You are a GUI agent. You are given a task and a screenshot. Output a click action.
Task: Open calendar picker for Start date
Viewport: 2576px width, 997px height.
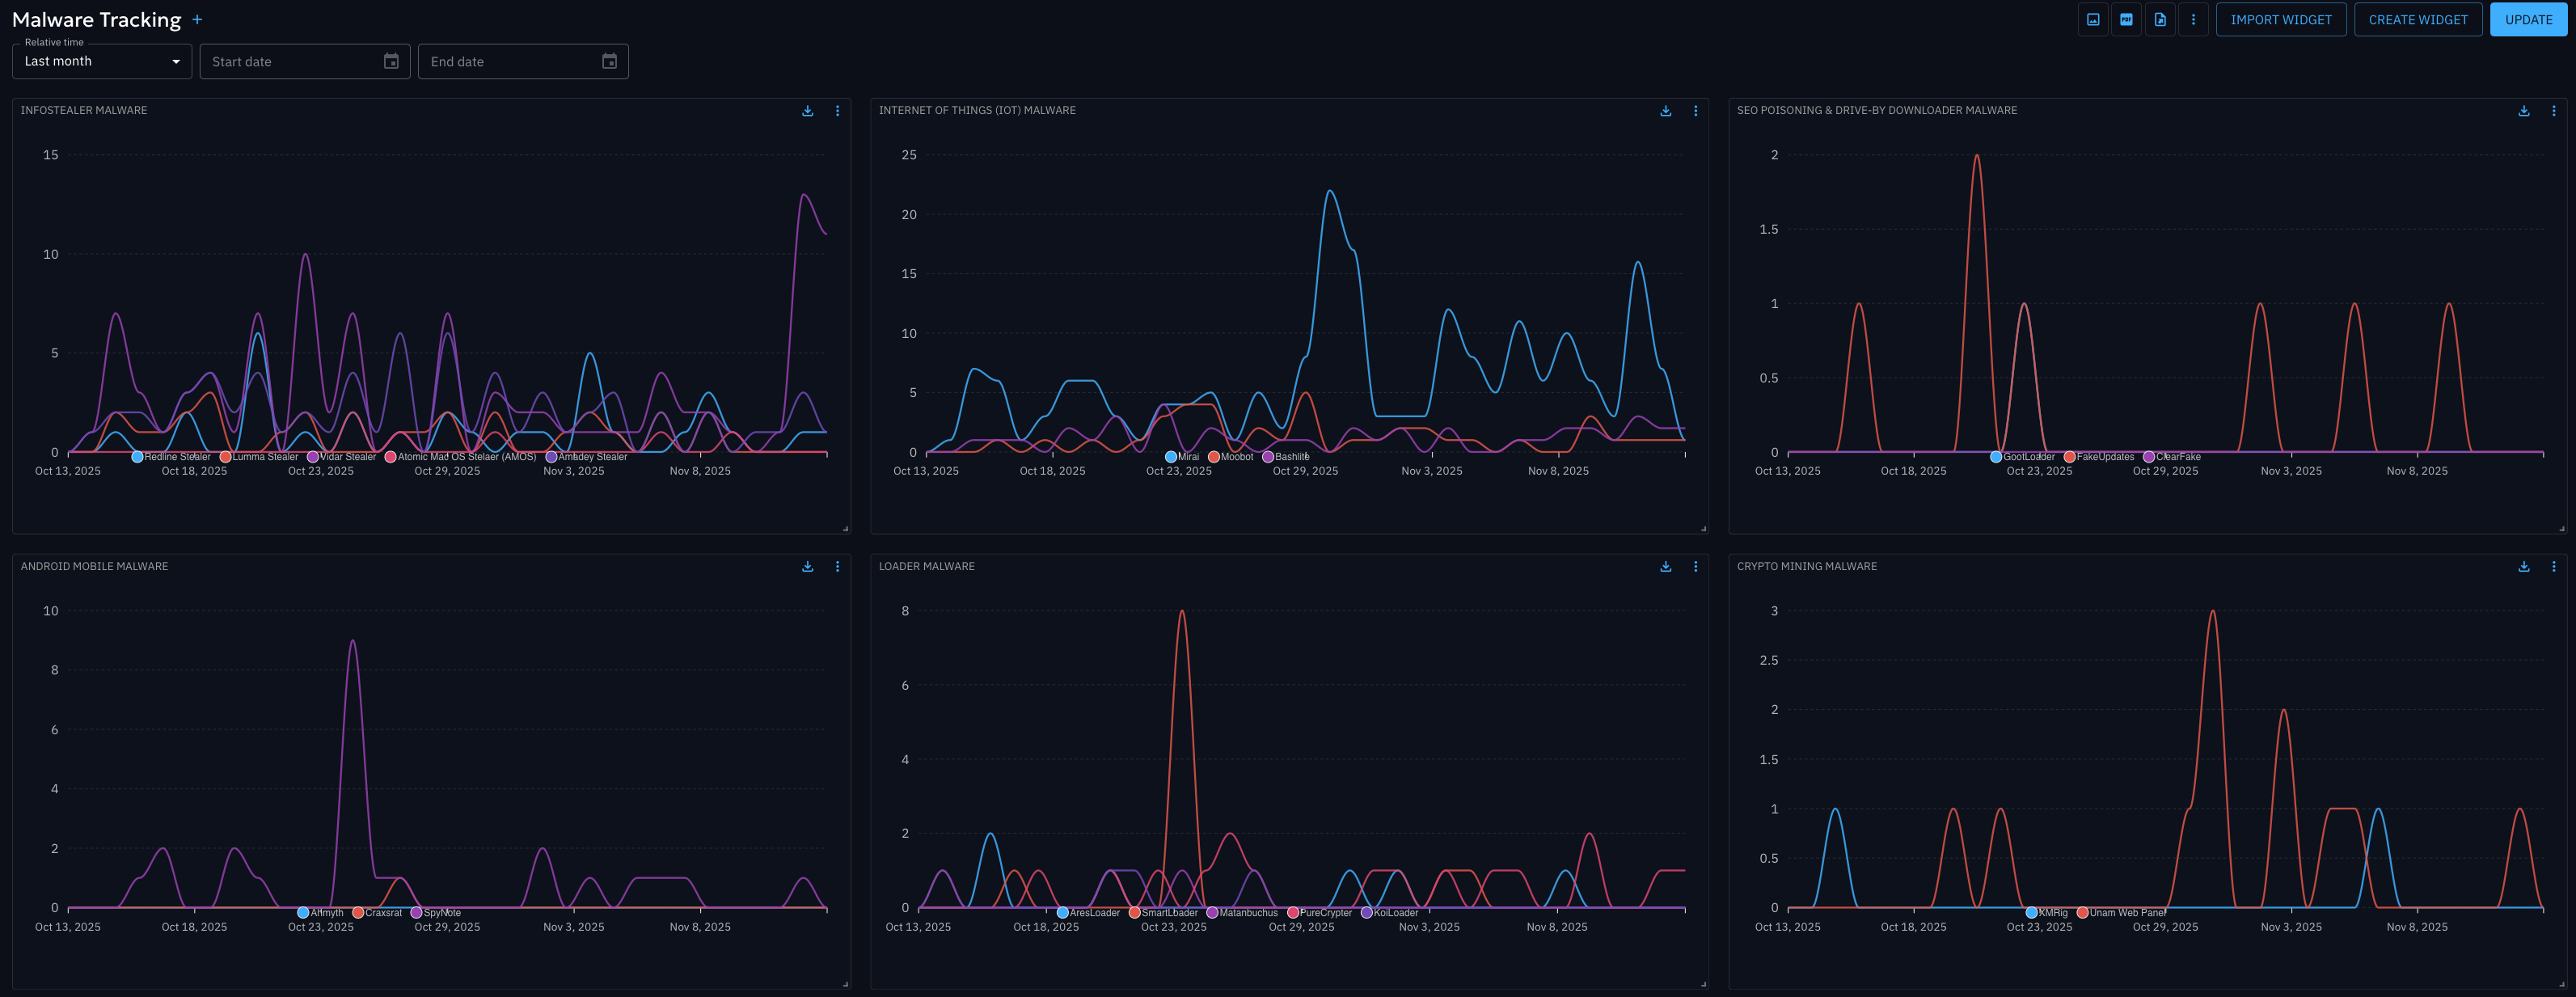coord(391,62)
